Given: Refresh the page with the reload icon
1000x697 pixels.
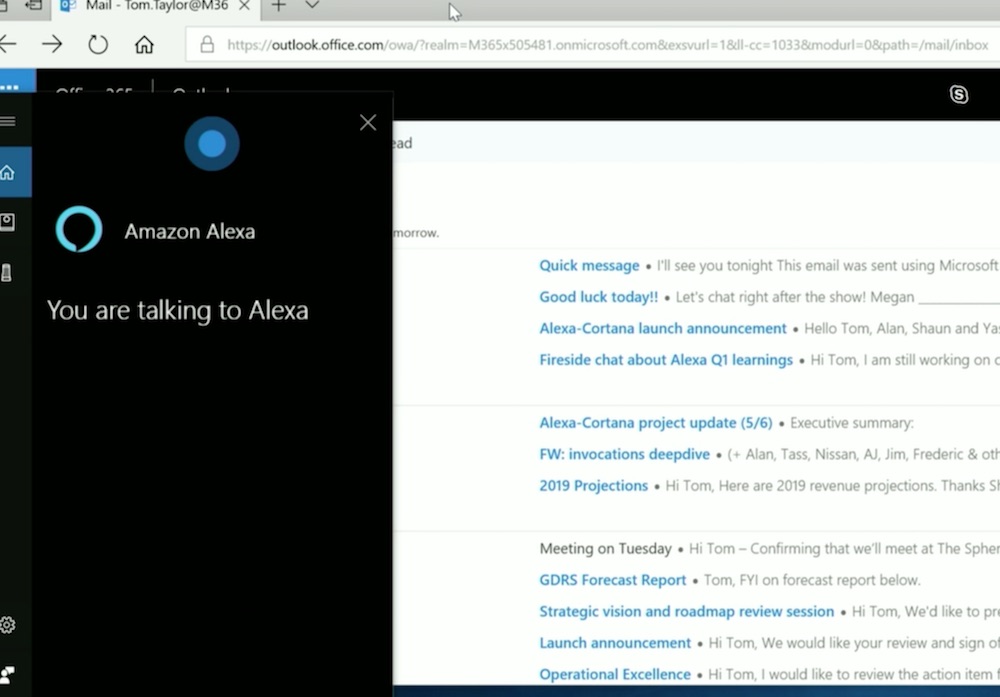Looking at the screenshot, I should 97,44.
